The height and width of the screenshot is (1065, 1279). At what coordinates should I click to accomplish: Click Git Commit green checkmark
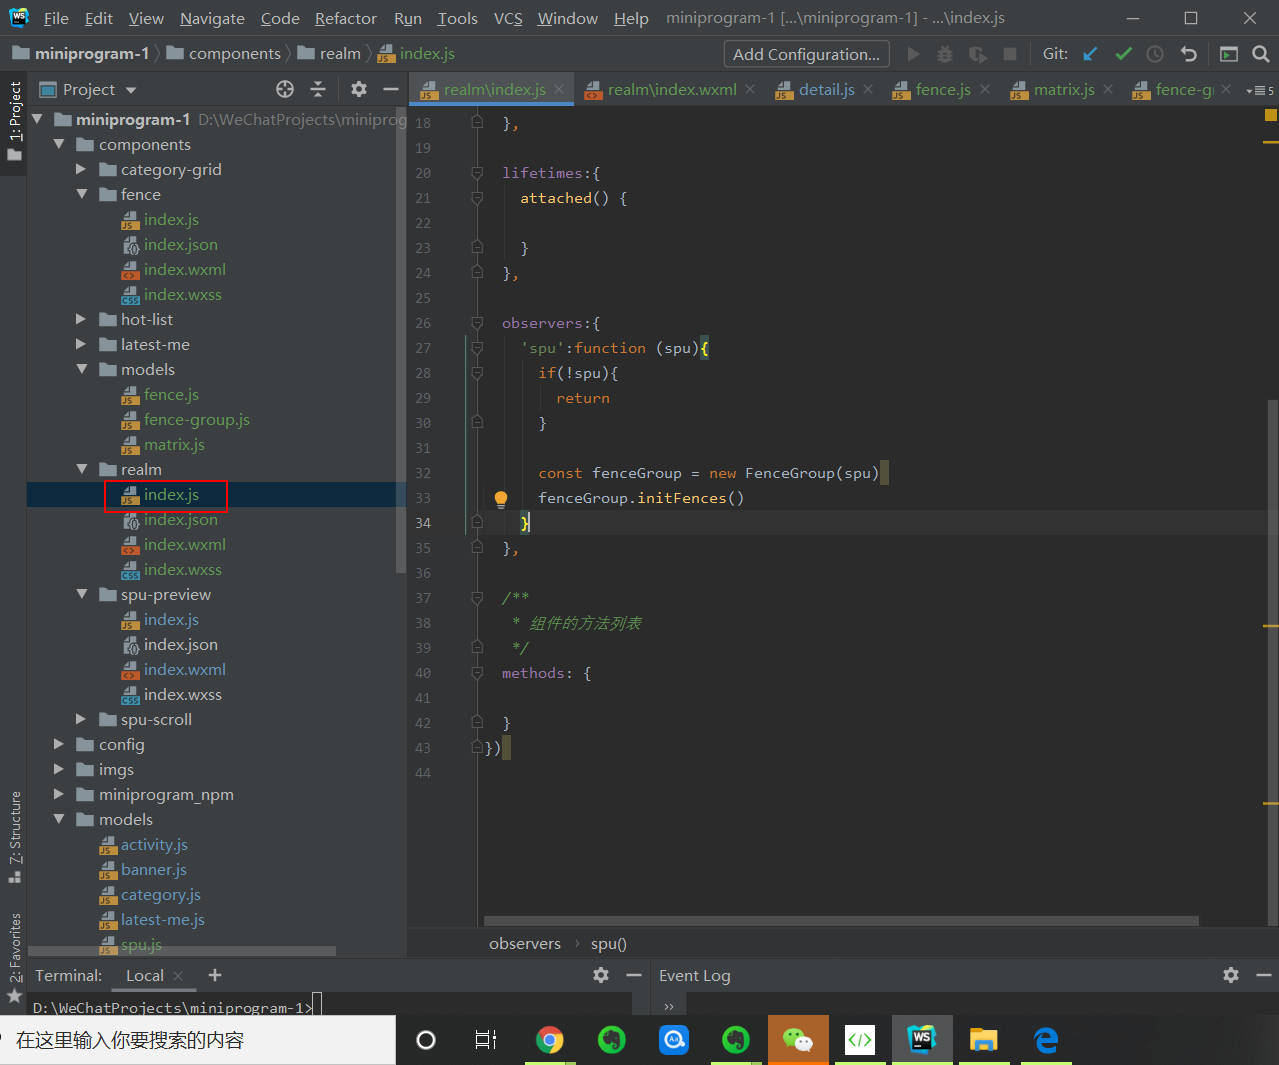click(x=1123, y=54)
